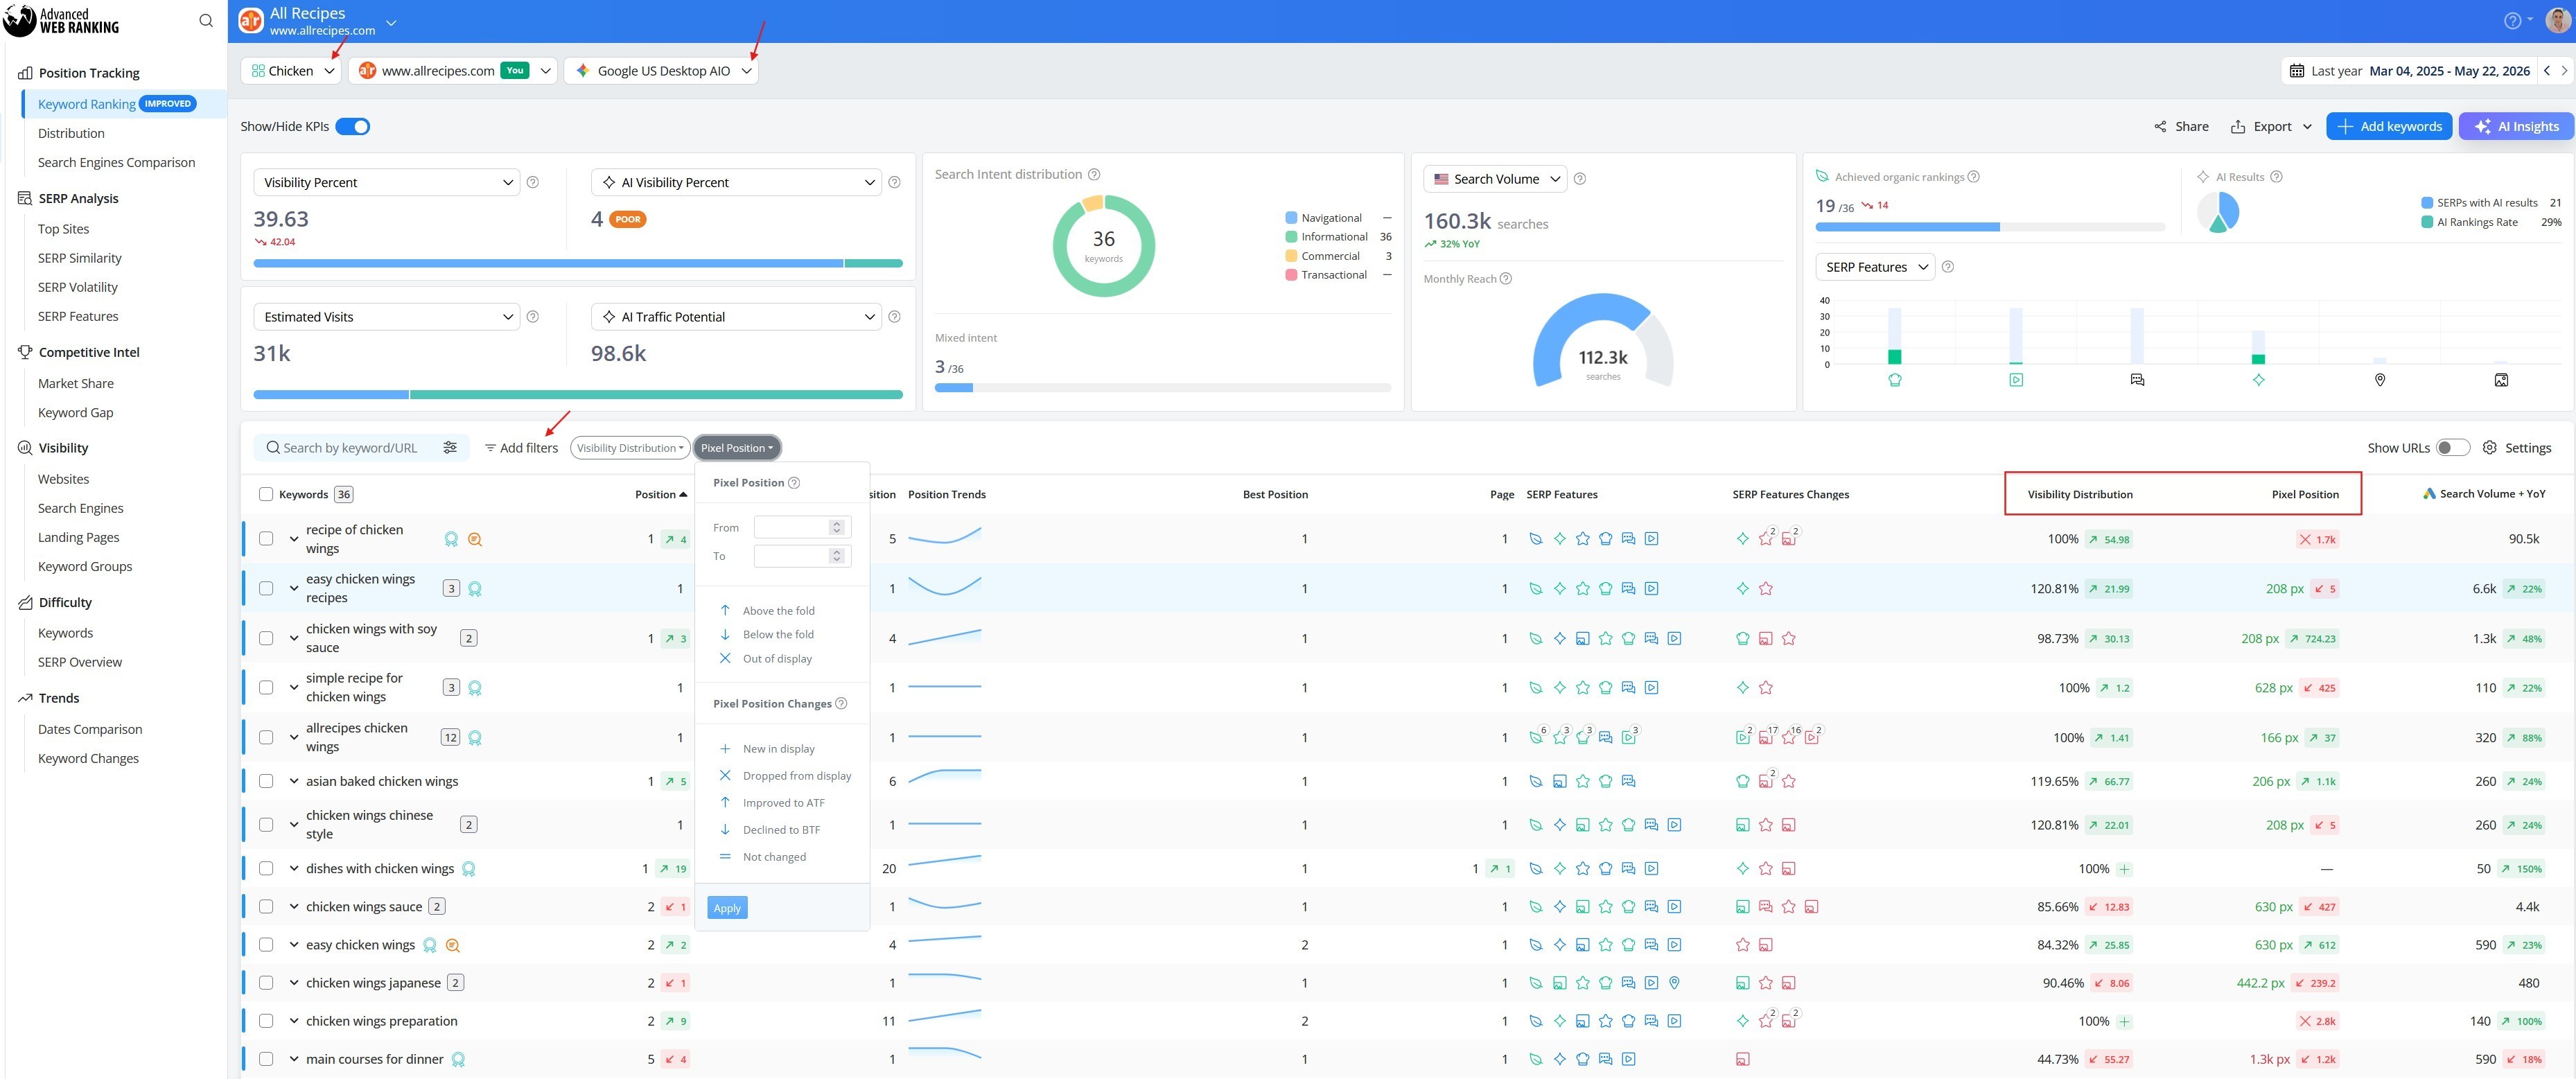Click the Add keywords button

2389,126
